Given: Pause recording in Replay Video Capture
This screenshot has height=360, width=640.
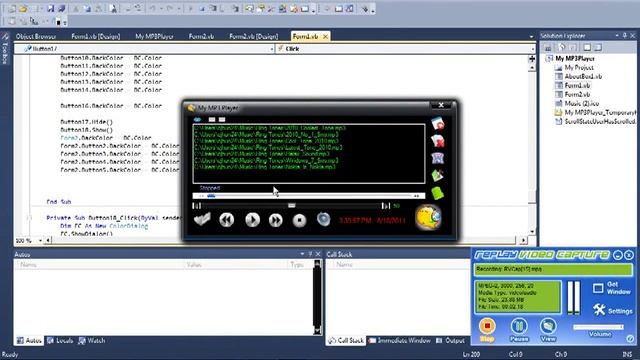Looking at the screenshot, I should pyautogui.click(x=519, y=330).
